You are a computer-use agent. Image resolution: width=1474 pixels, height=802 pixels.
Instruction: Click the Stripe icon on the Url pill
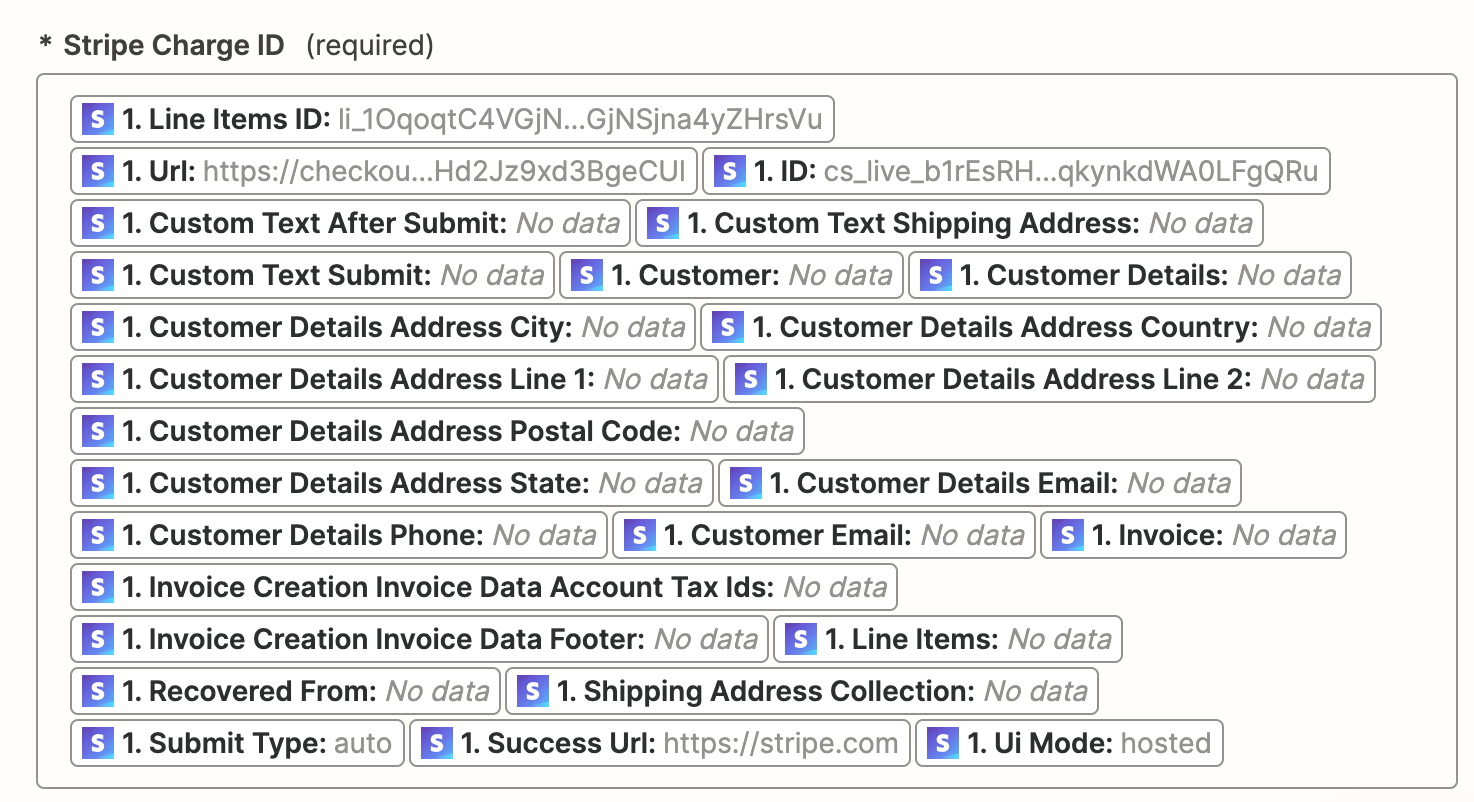coord(97,172)
